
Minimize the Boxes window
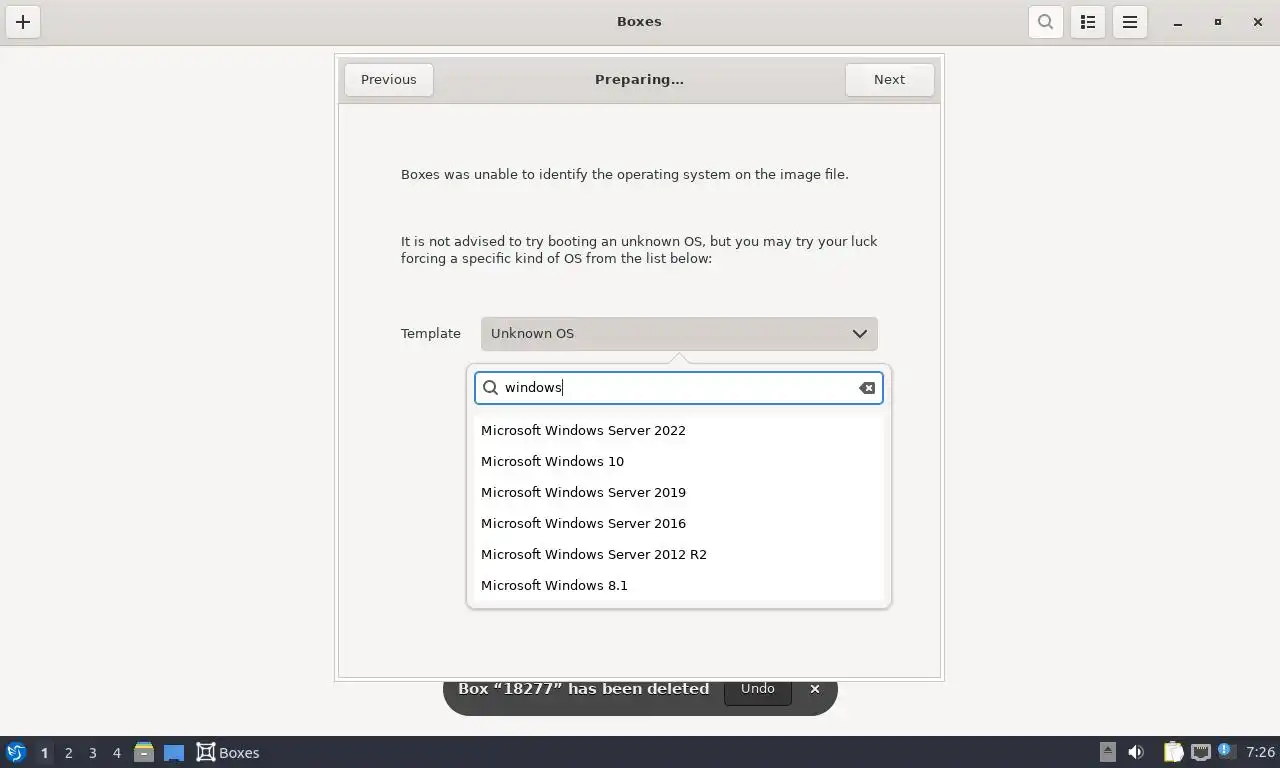click(x=1178, y=22)
